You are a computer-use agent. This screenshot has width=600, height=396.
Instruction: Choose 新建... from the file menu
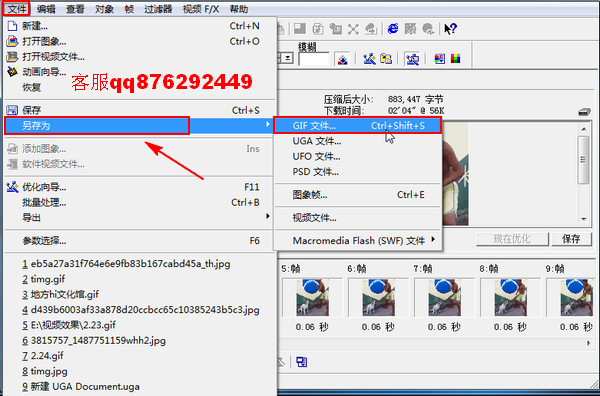(139, 26)
